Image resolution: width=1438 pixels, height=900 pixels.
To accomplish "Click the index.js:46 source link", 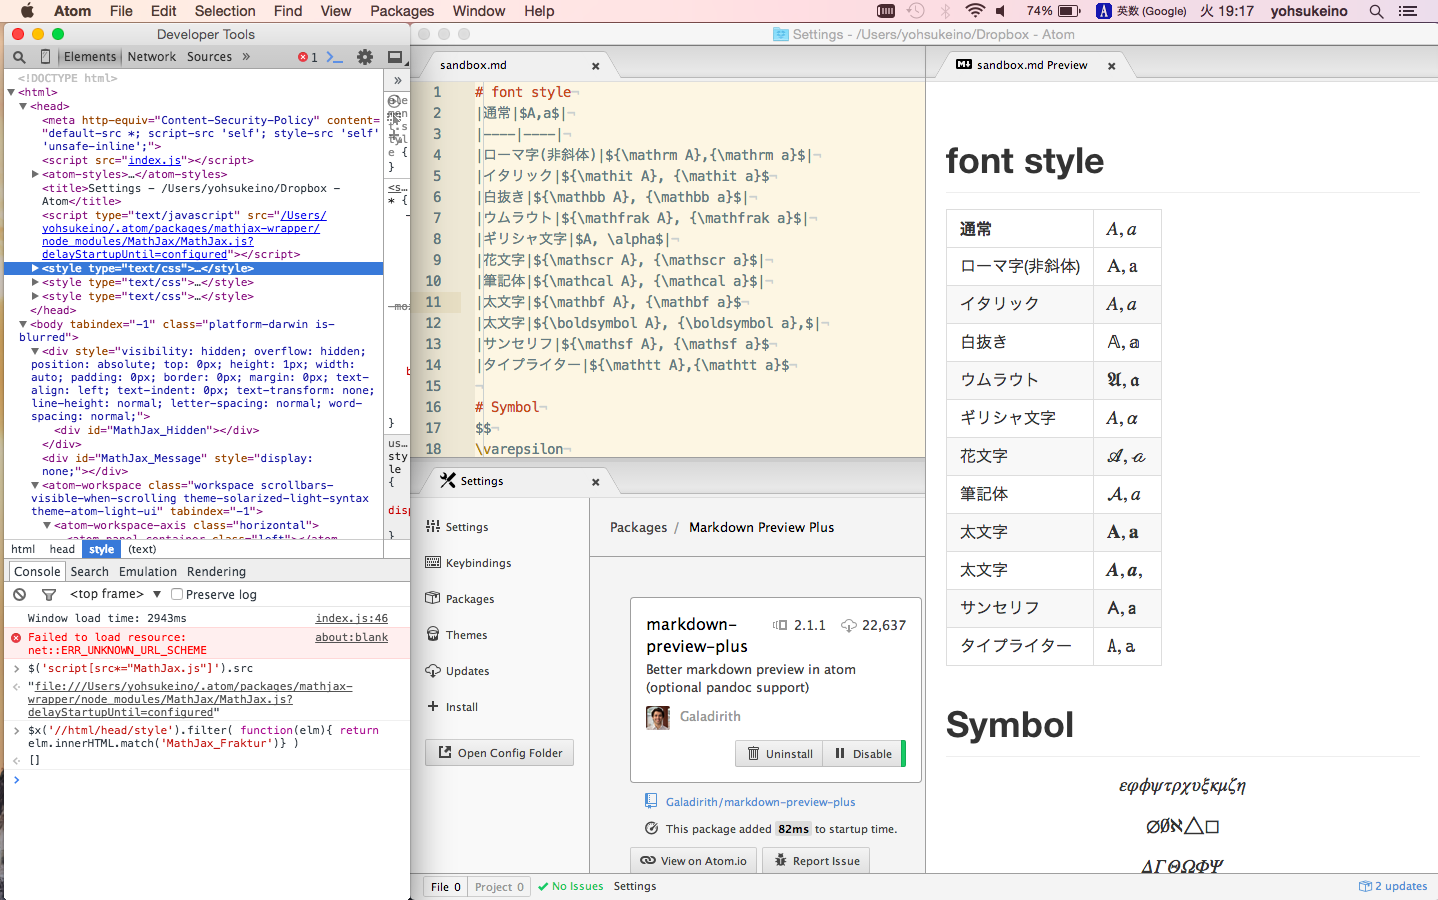I will coord(352,619).
